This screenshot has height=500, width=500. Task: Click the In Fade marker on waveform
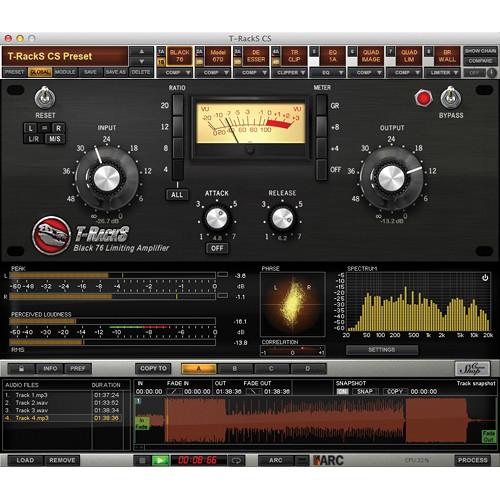(x=141, y=423)
